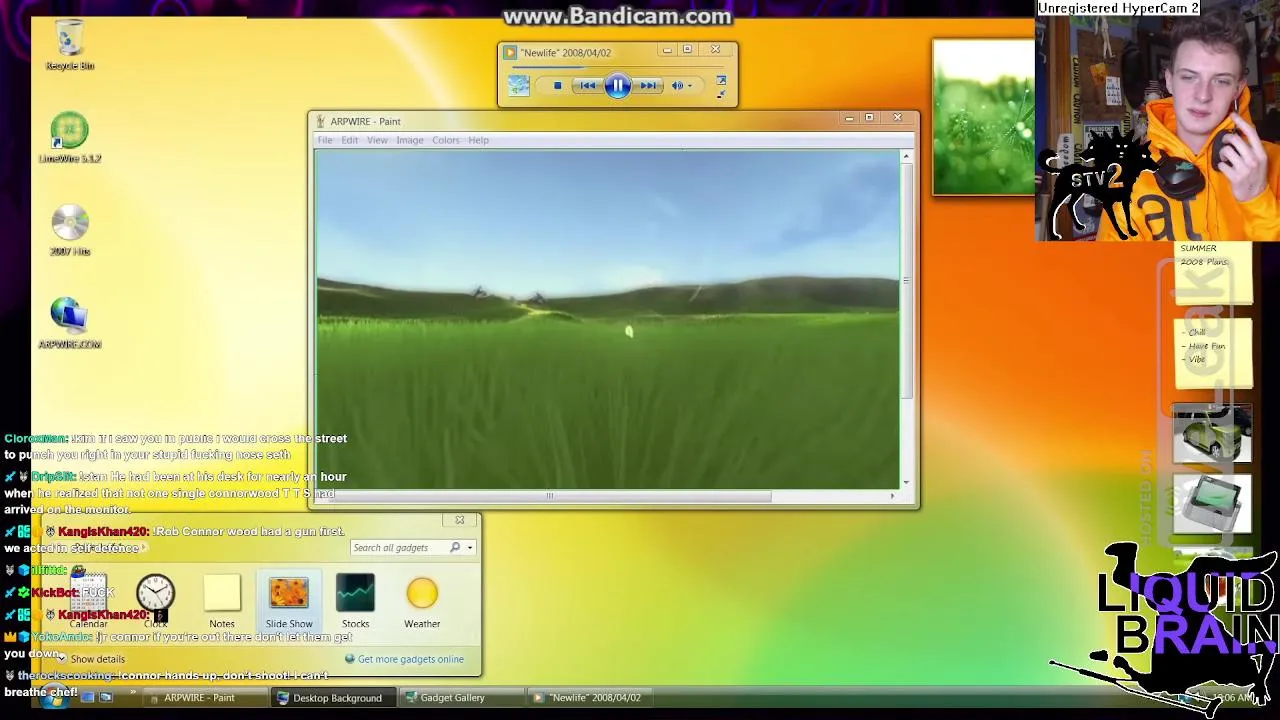This screenshot has height=720, width=1280.
Task: Click the gadget search magnifier icon
Action: point(455,548)
